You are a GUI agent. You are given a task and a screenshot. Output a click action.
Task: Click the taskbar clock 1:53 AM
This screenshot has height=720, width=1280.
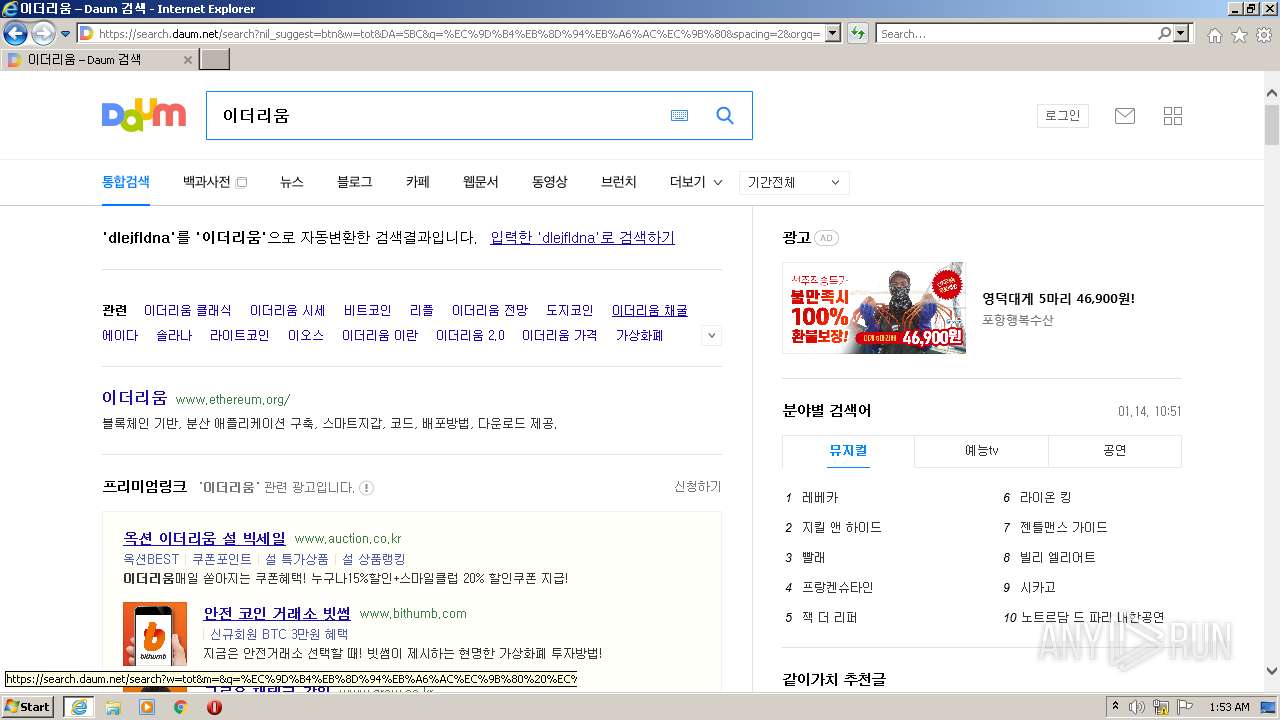point(1228,707)
